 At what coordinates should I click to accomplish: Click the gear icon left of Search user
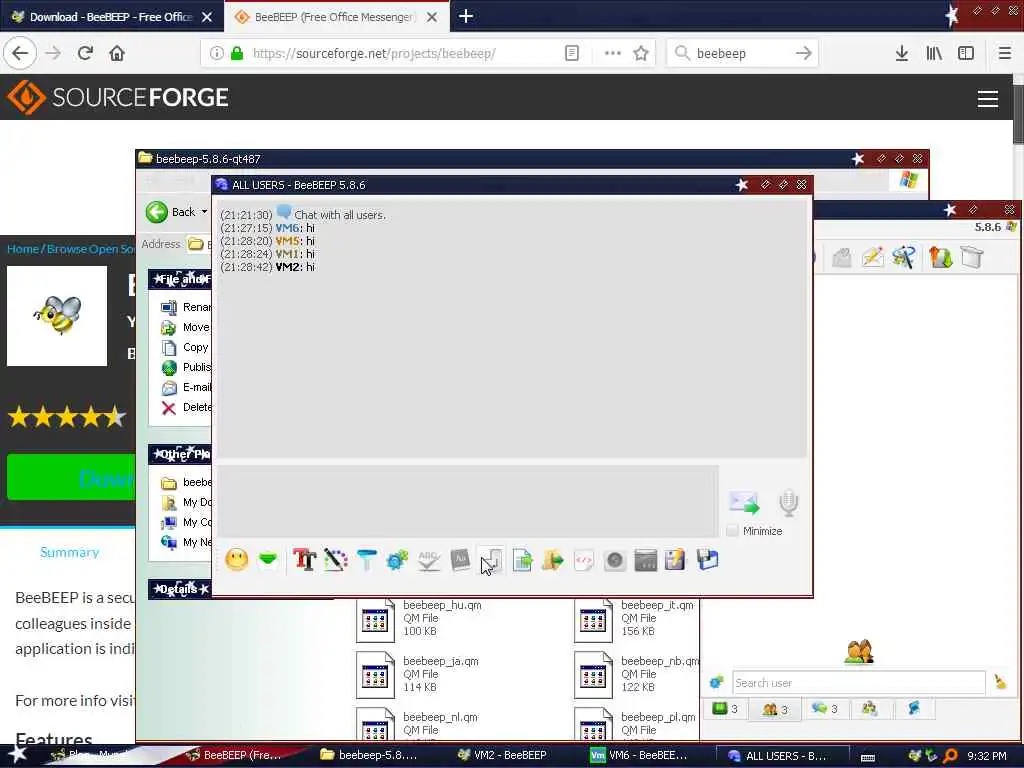716,682
